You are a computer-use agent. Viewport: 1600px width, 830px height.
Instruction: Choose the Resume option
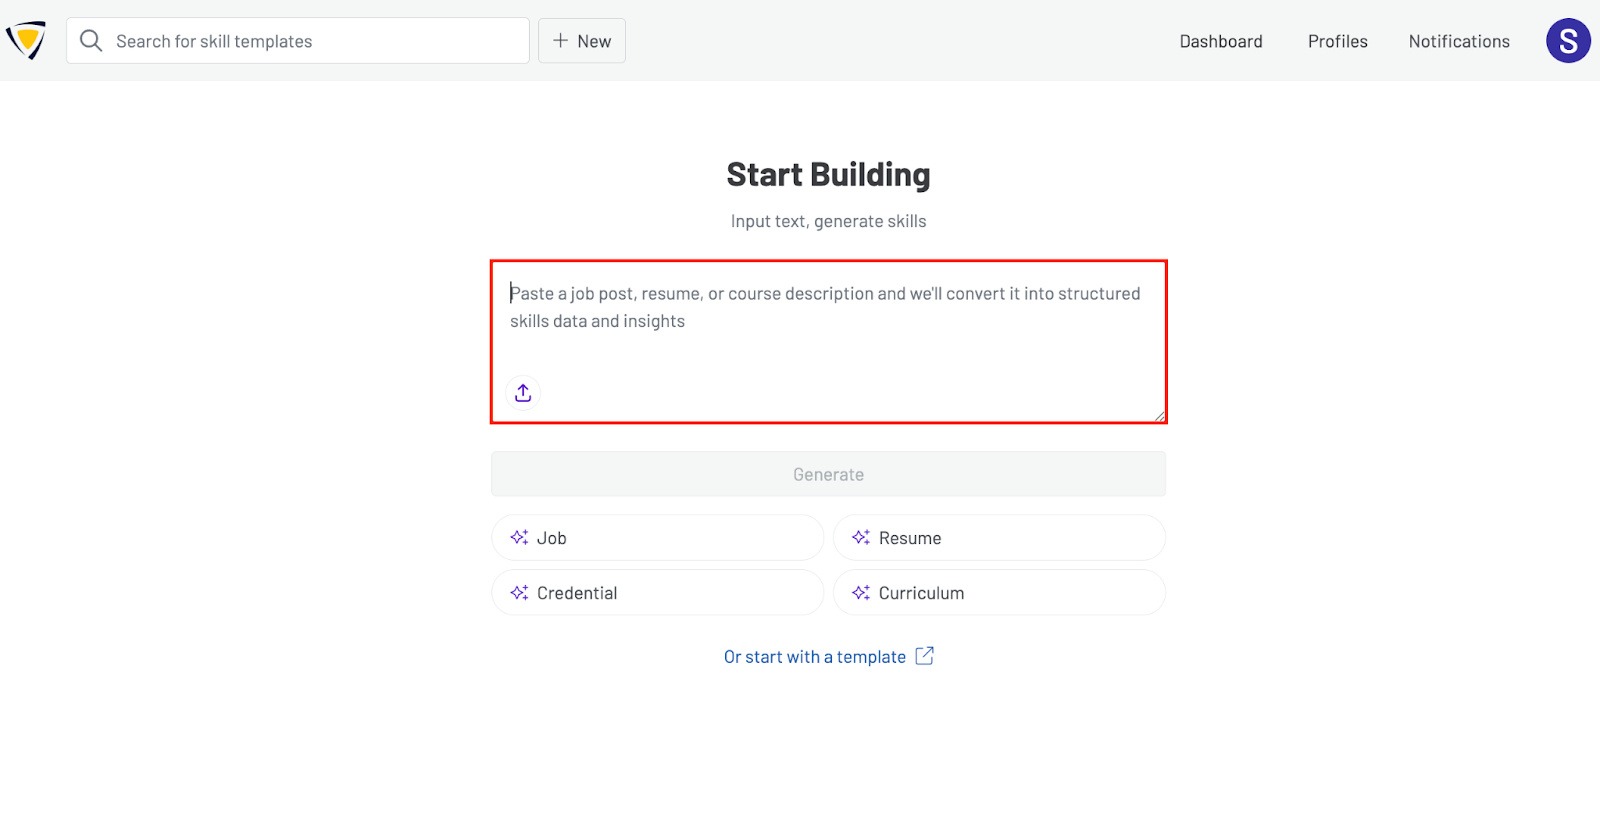pos(999,538)
